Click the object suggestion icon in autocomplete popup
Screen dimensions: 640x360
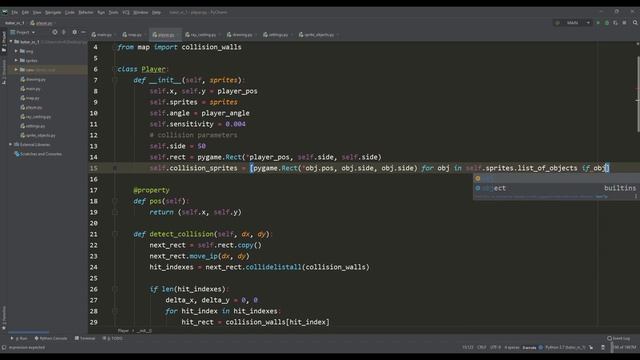[x=478, y=188]
